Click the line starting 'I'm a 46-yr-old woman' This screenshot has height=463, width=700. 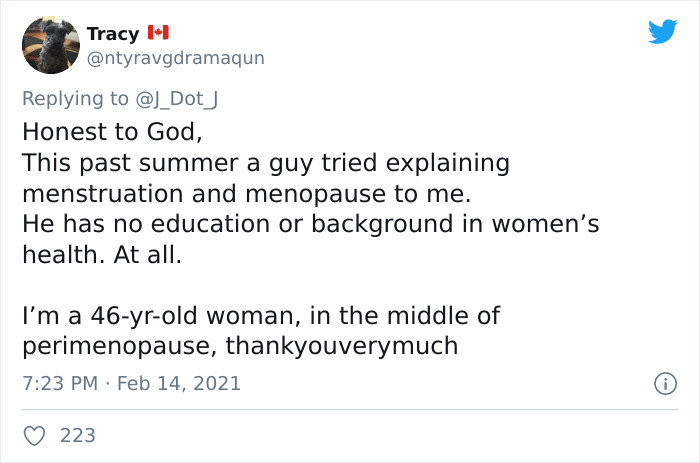(260, 316)
